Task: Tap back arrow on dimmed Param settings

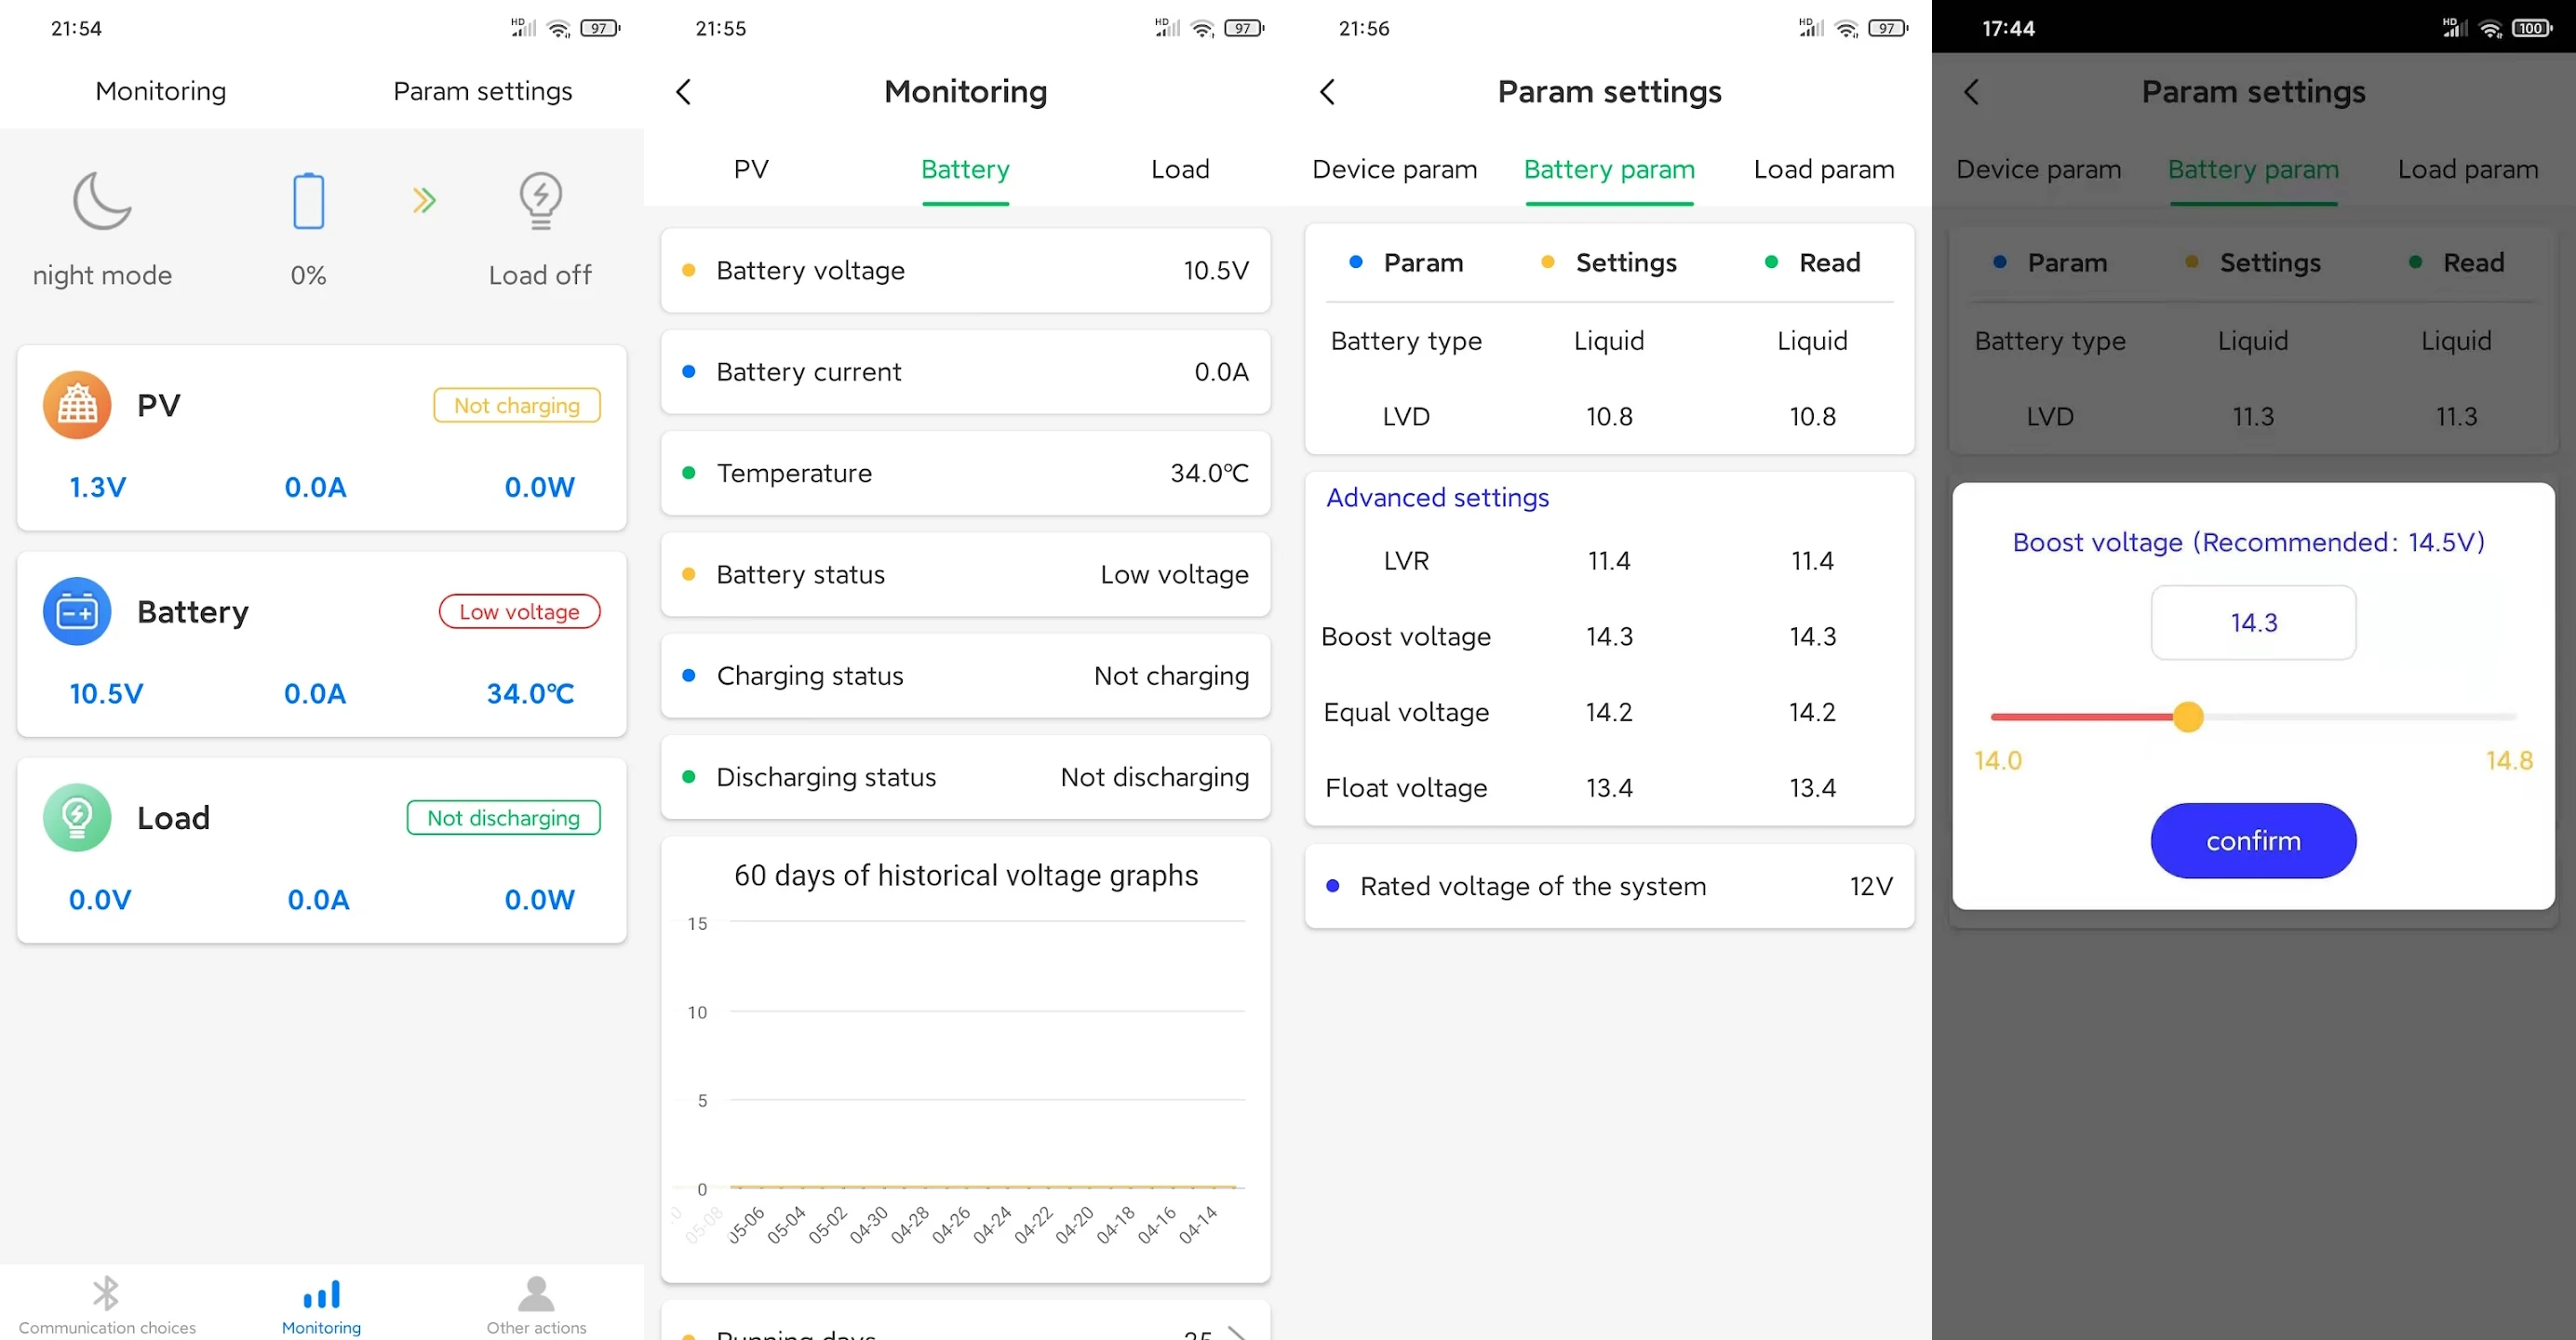Action: tap(1972, 92)
